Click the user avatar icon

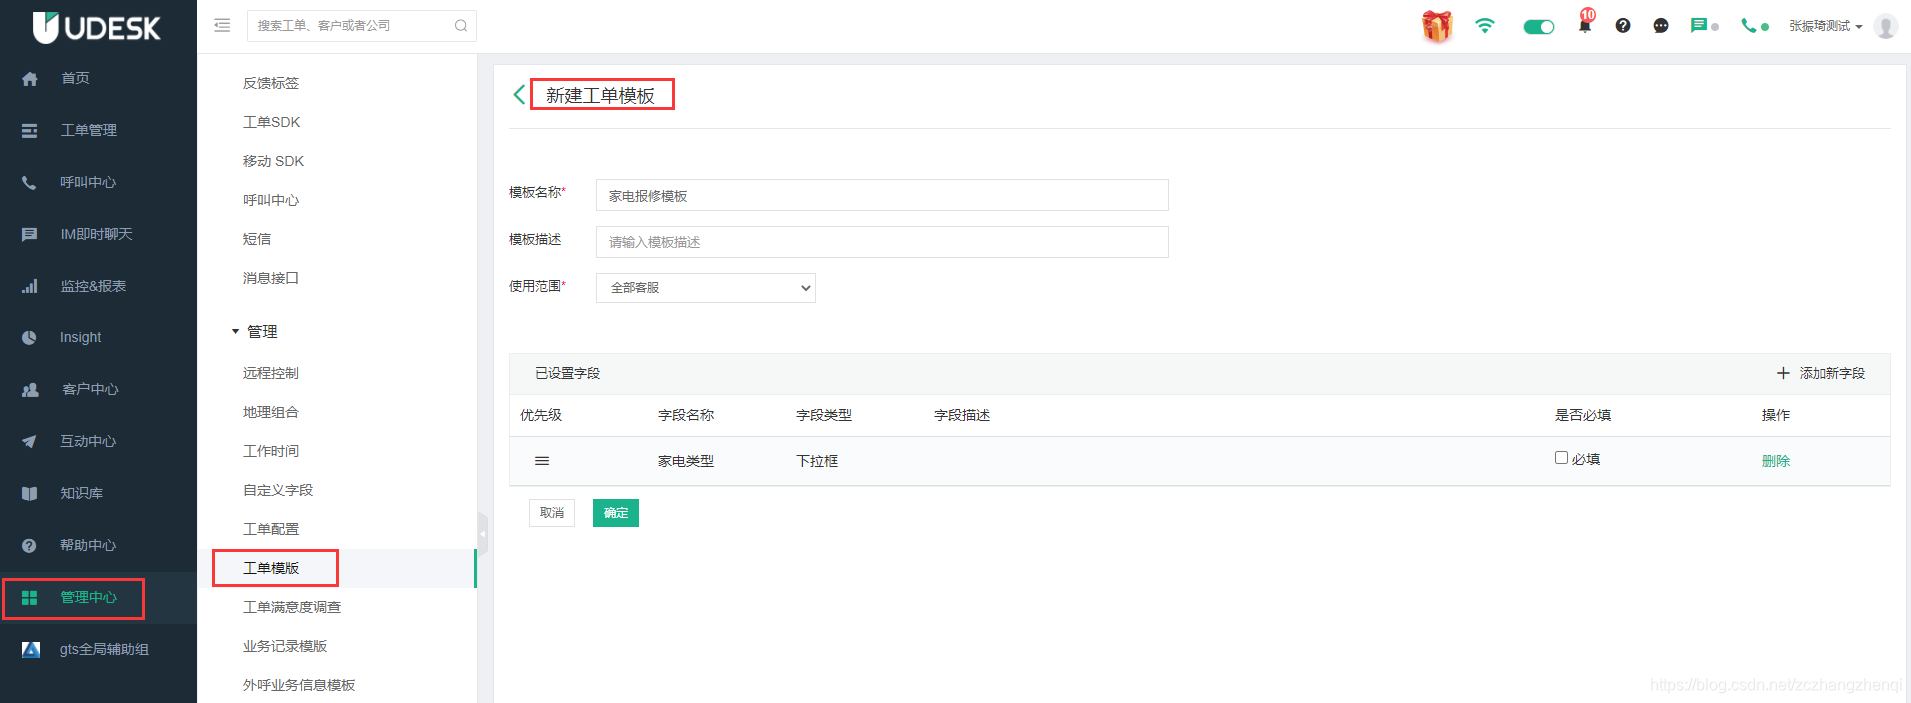click(x=1886, y=26)
